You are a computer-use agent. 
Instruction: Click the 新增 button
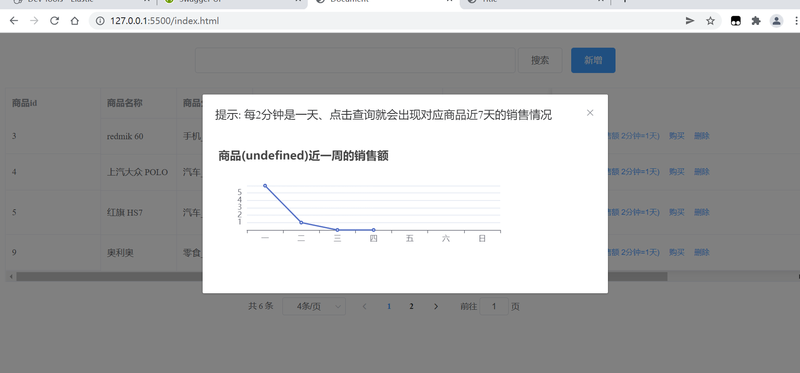593,60
